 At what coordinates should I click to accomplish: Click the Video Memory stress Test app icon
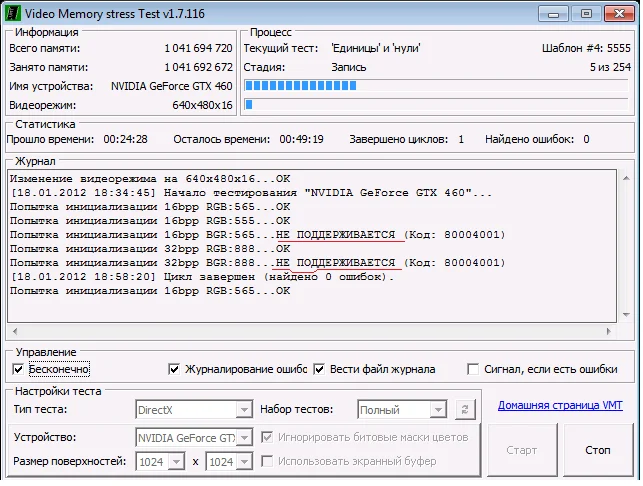[x=12, y=14]
